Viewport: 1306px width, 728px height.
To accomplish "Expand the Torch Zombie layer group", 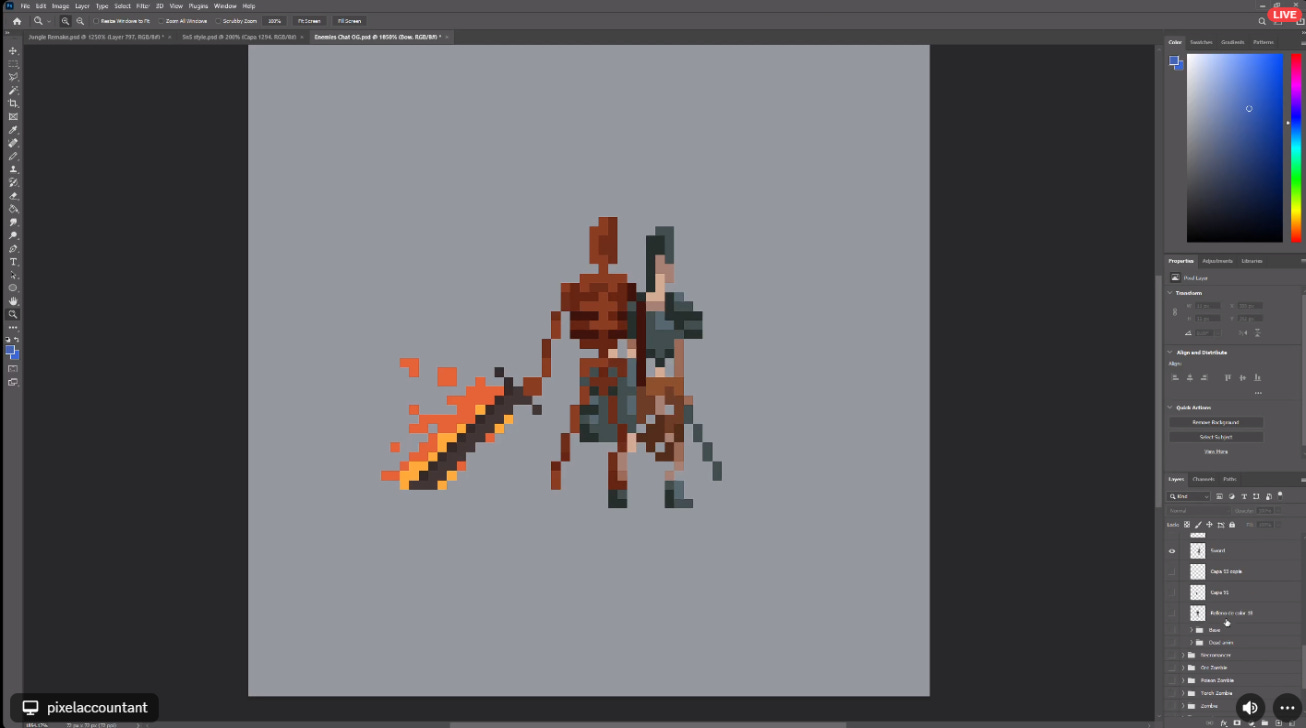I will 1183,693.
